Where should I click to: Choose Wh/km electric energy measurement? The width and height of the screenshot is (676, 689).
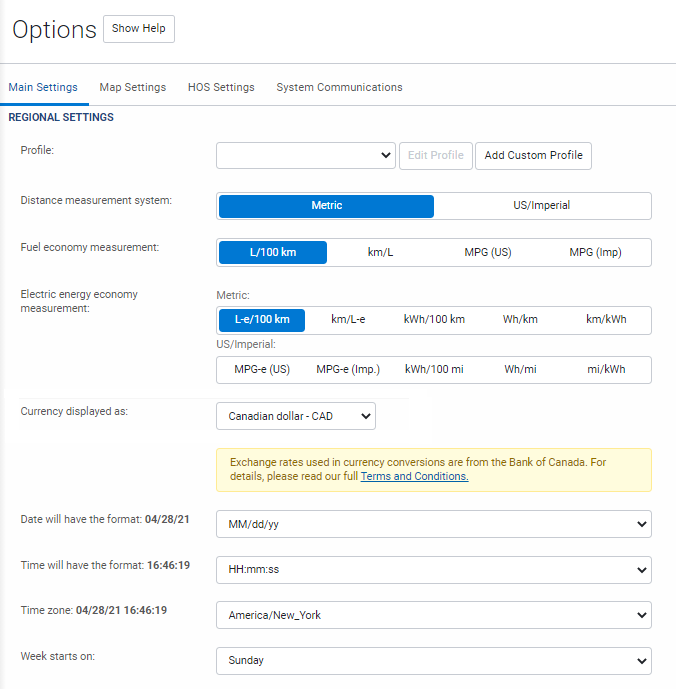[520, 320]
